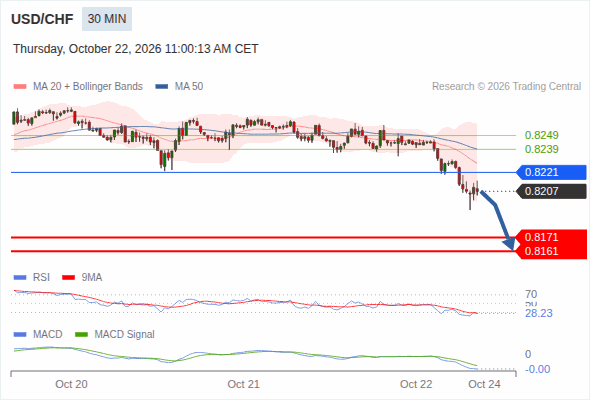
Task: Click the pink MA 20 legend swatch
Action: 20,87
